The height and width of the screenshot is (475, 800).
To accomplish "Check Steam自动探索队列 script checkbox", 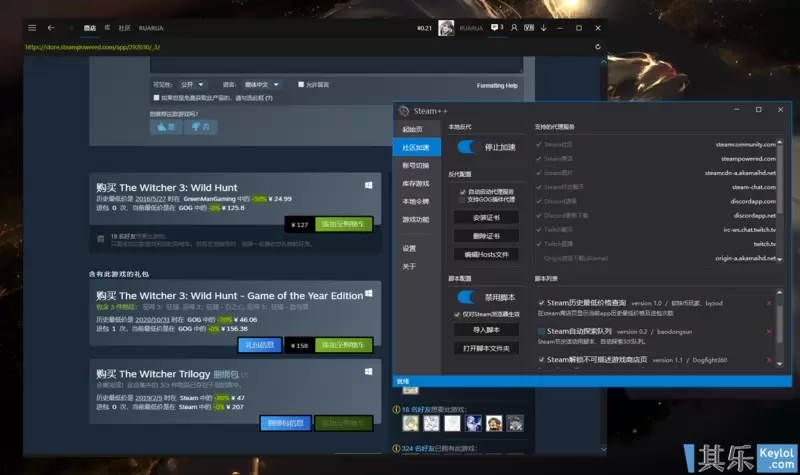I will pyautogui.click(x=541, y=332).
